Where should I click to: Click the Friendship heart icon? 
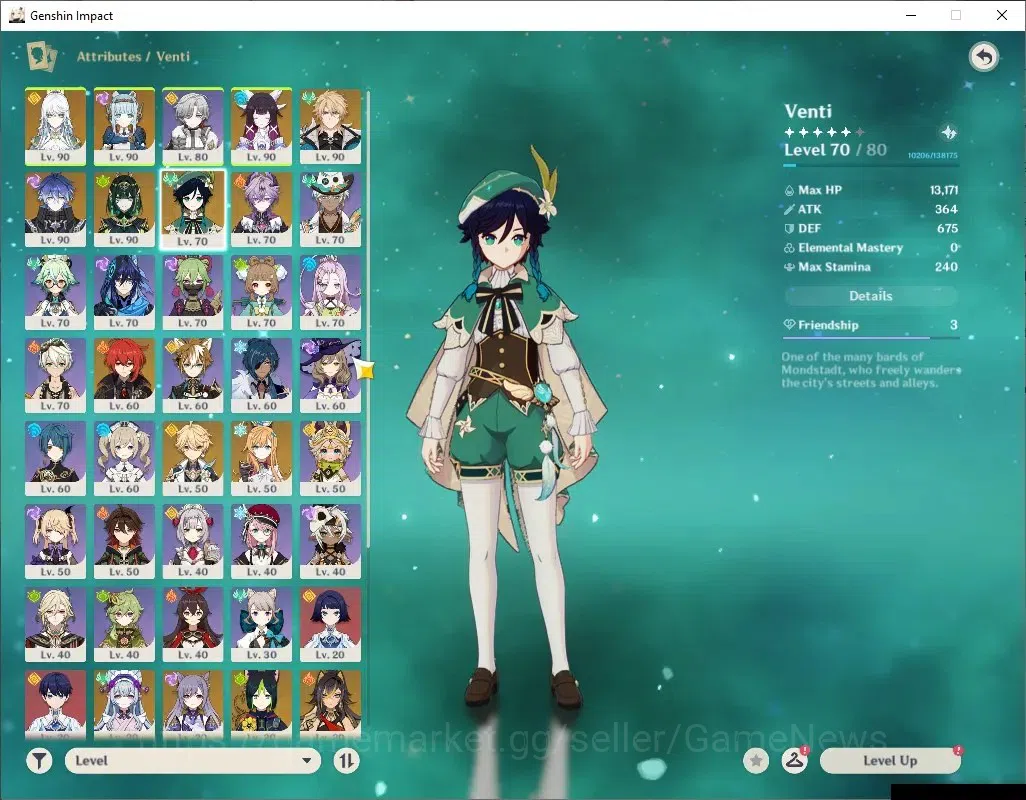[789, 325]
